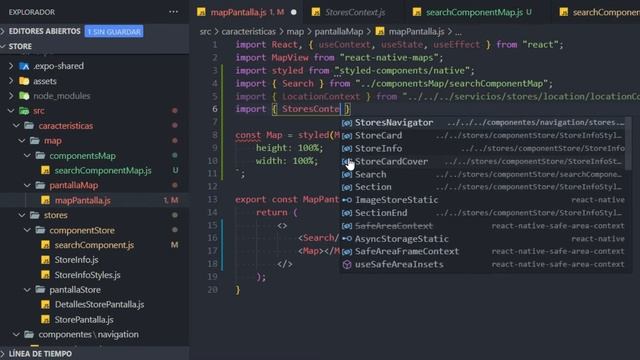Choose StoreInfo from autocomplete list
640x360 pixels.
tap(483, 149)
